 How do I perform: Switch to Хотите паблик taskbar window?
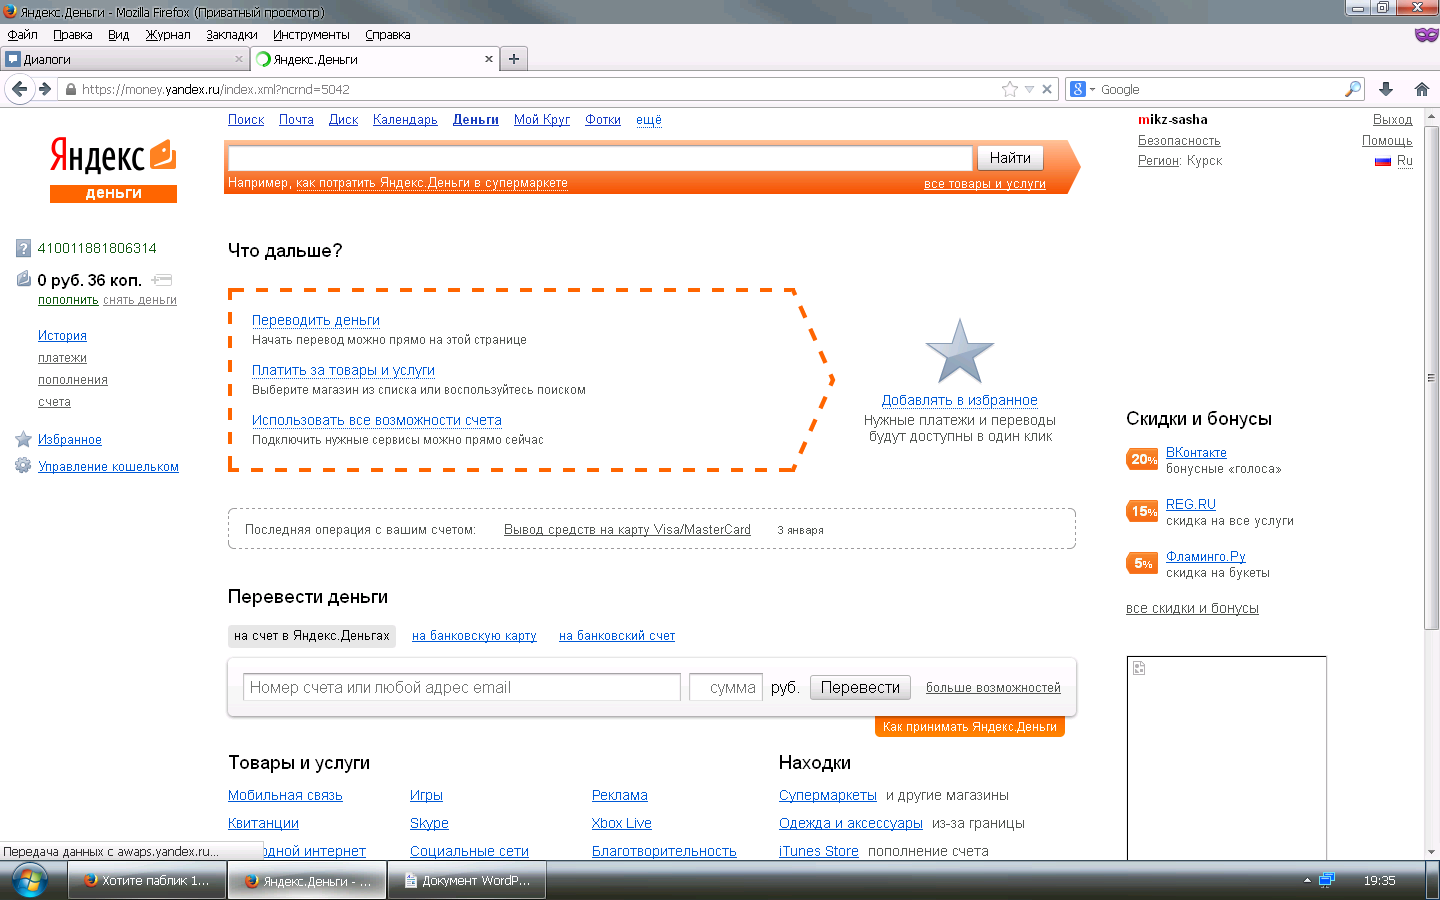coord(147,881)
